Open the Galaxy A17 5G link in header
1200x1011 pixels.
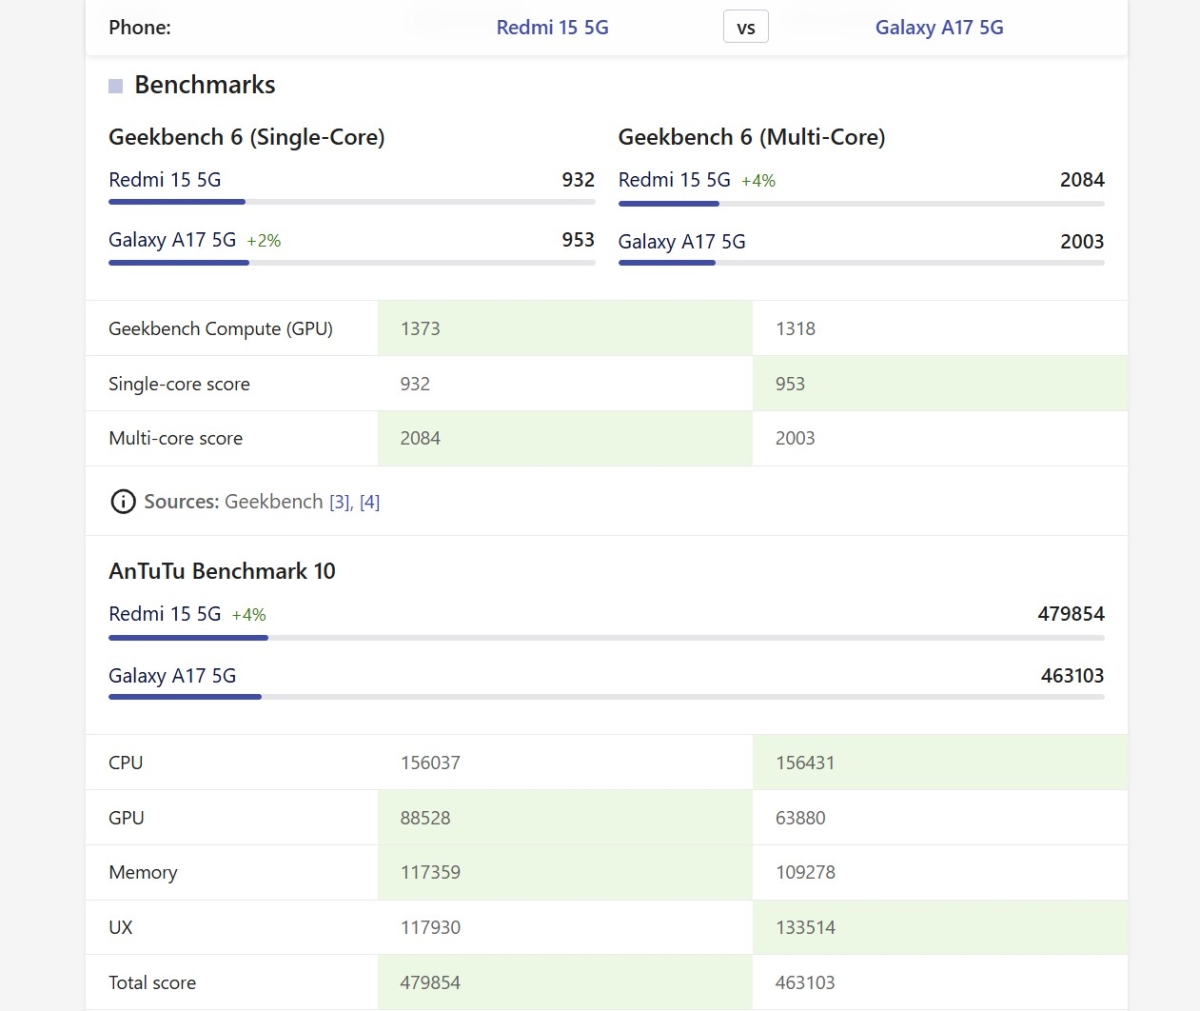pyautogui.click(x=939, y=27)
